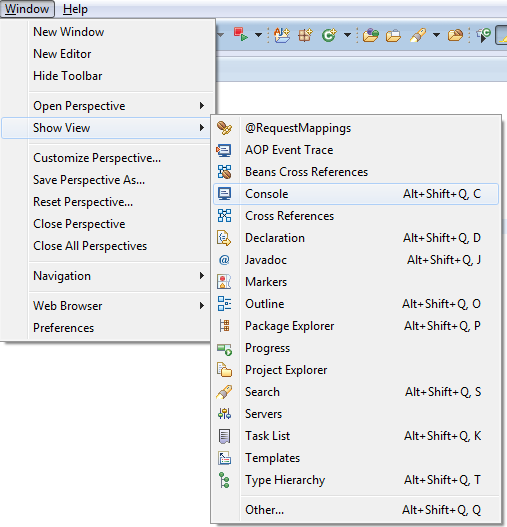Click the Declaration view icon
The image size is (507, 527).
(224, 238)
